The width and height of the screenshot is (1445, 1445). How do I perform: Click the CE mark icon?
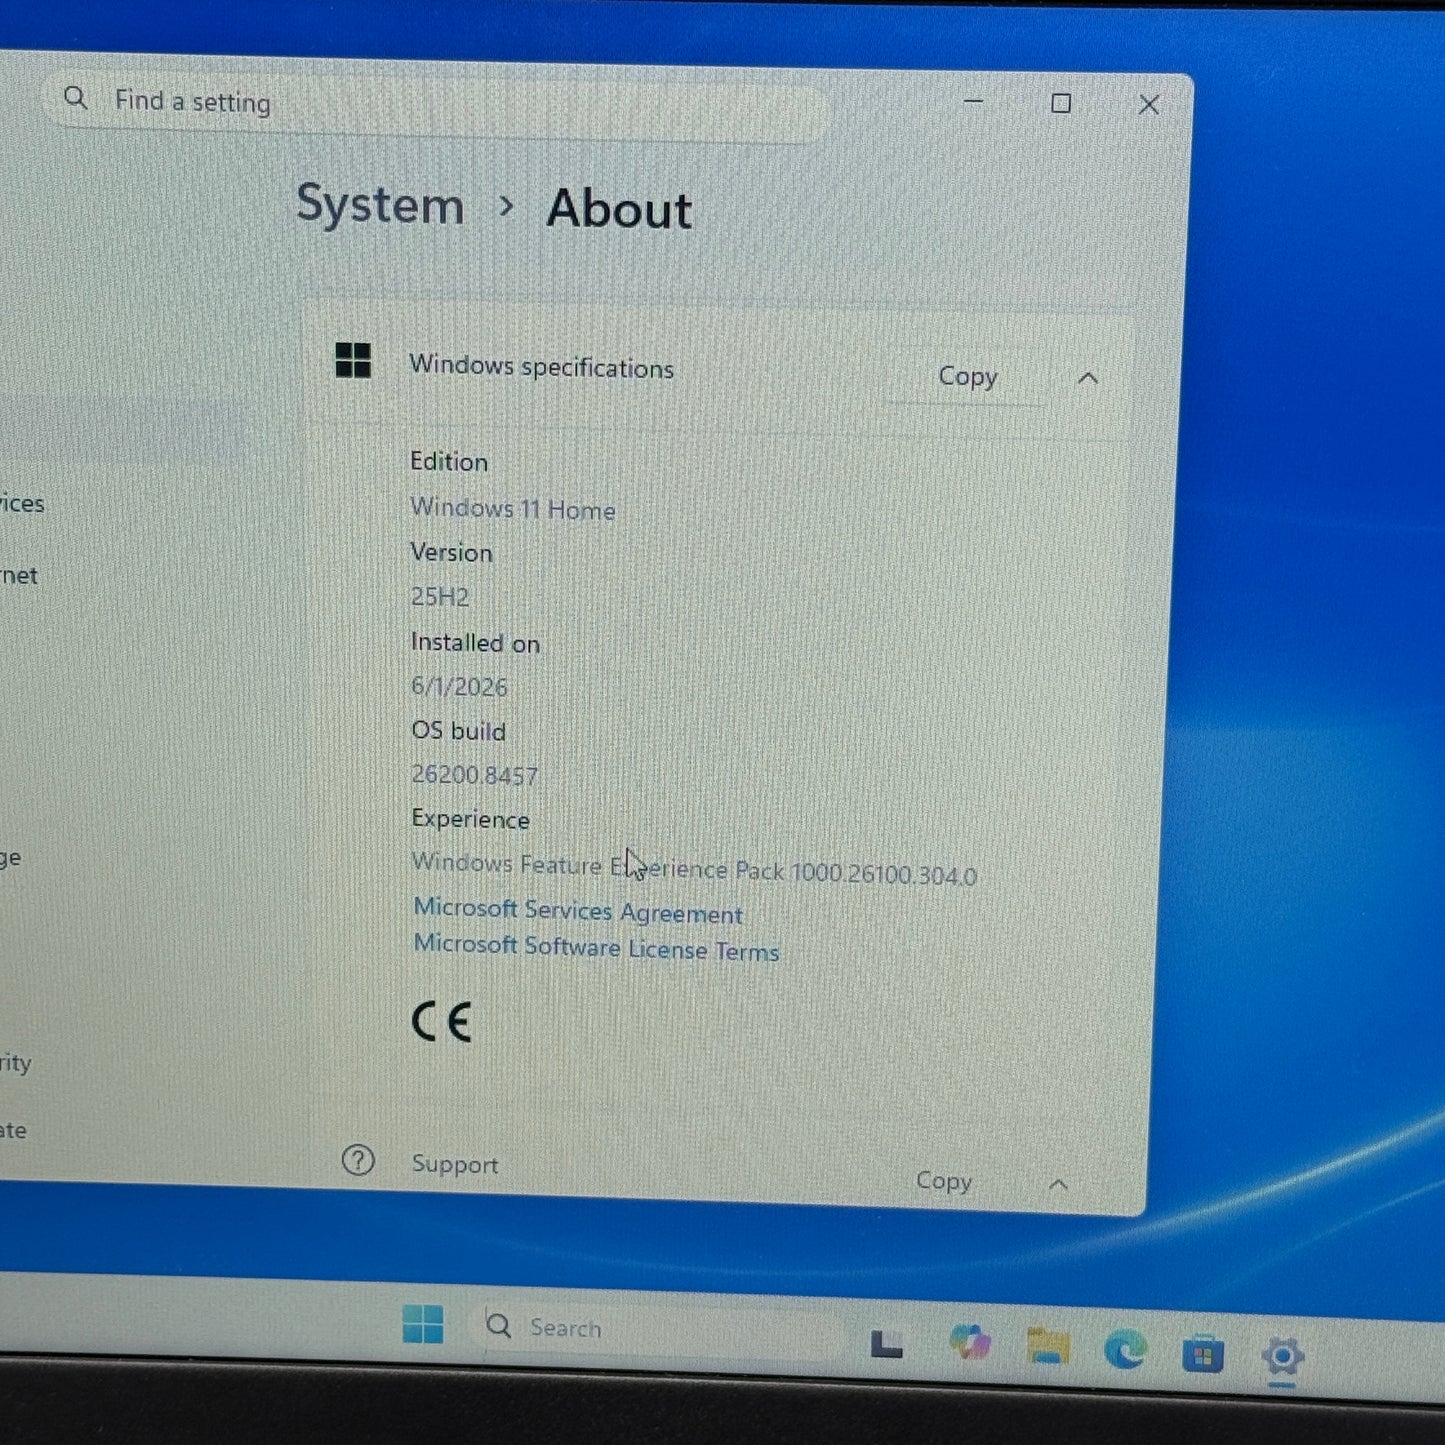coord(441,1022)
